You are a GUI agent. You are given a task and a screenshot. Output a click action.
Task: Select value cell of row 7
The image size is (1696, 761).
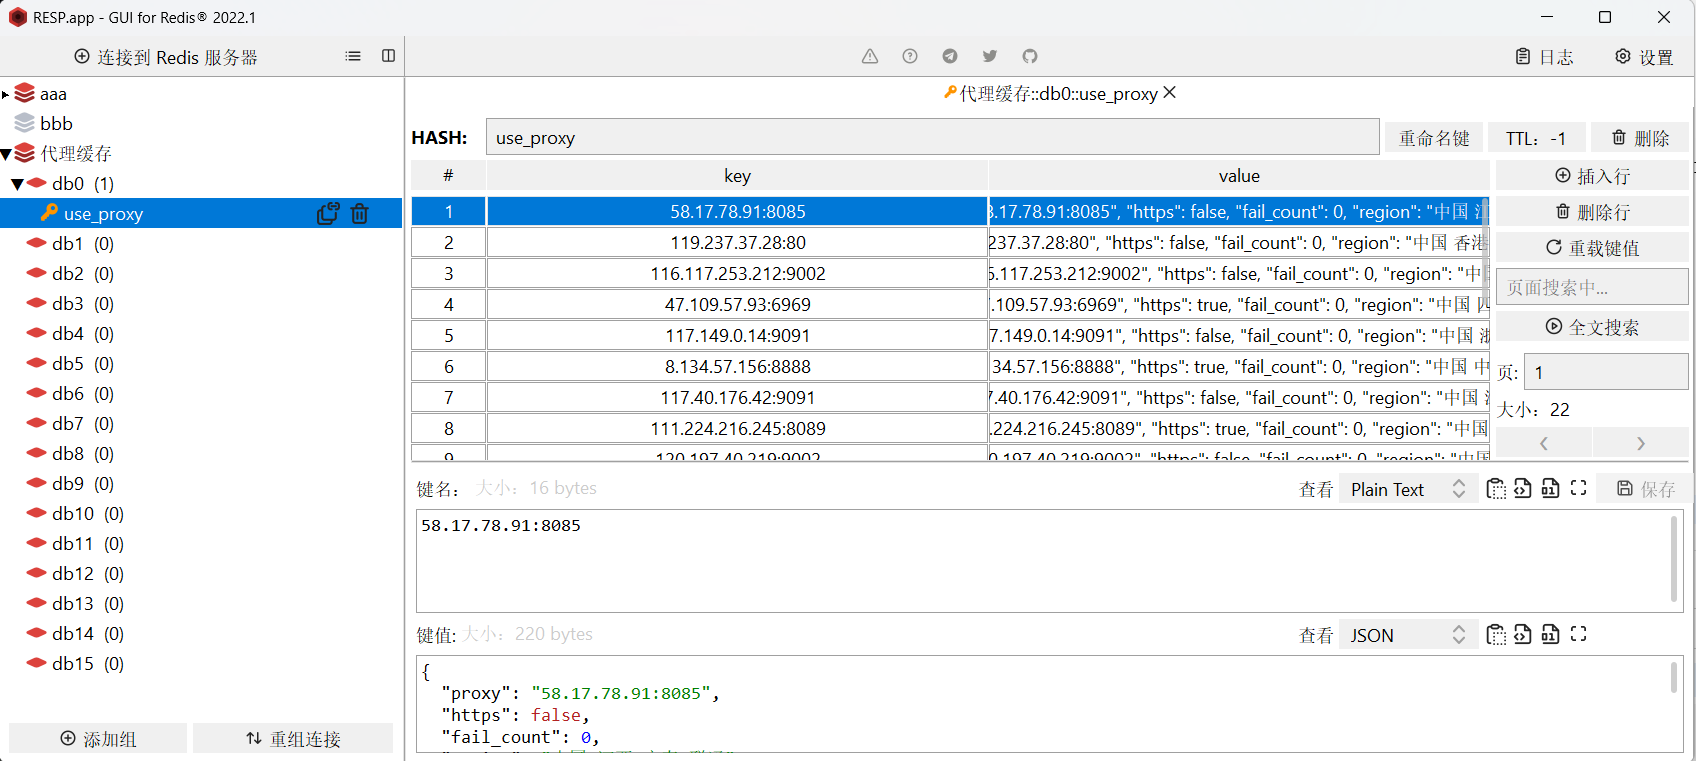click(x=1239, y=398)
